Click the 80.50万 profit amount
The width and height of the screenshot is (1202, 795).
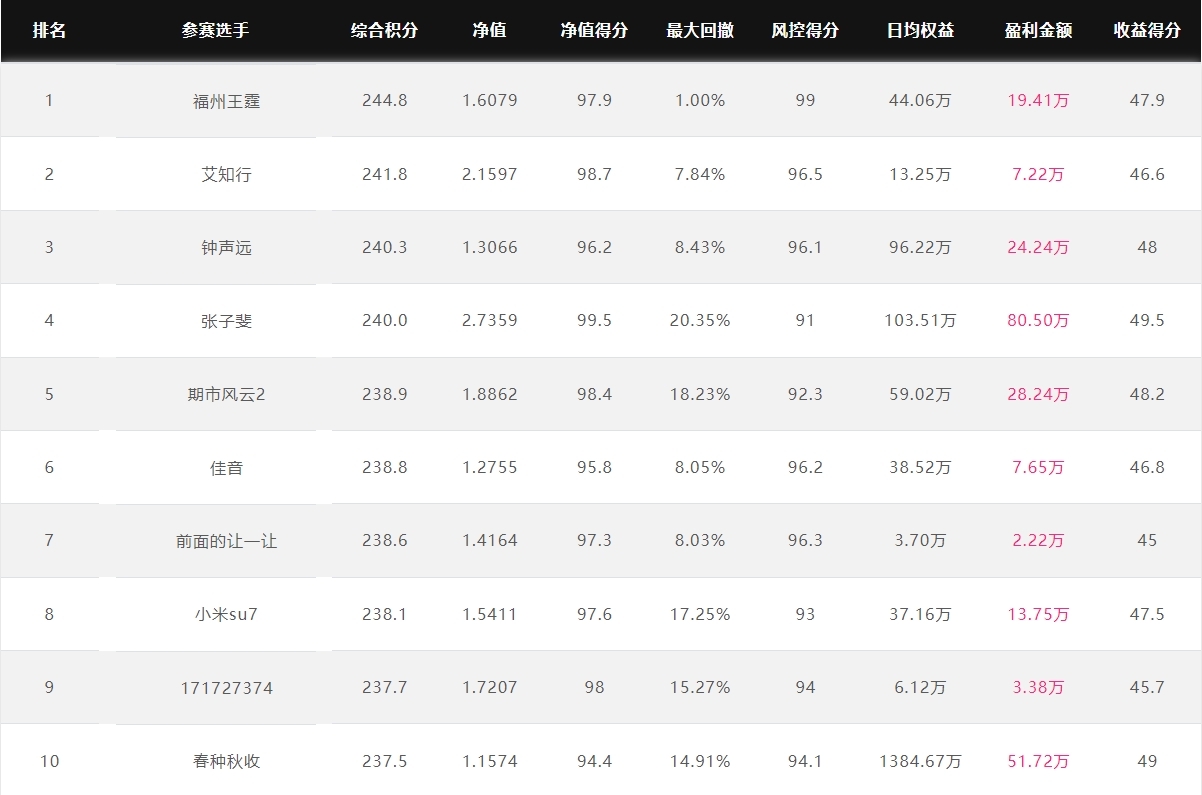point(1038,321)
